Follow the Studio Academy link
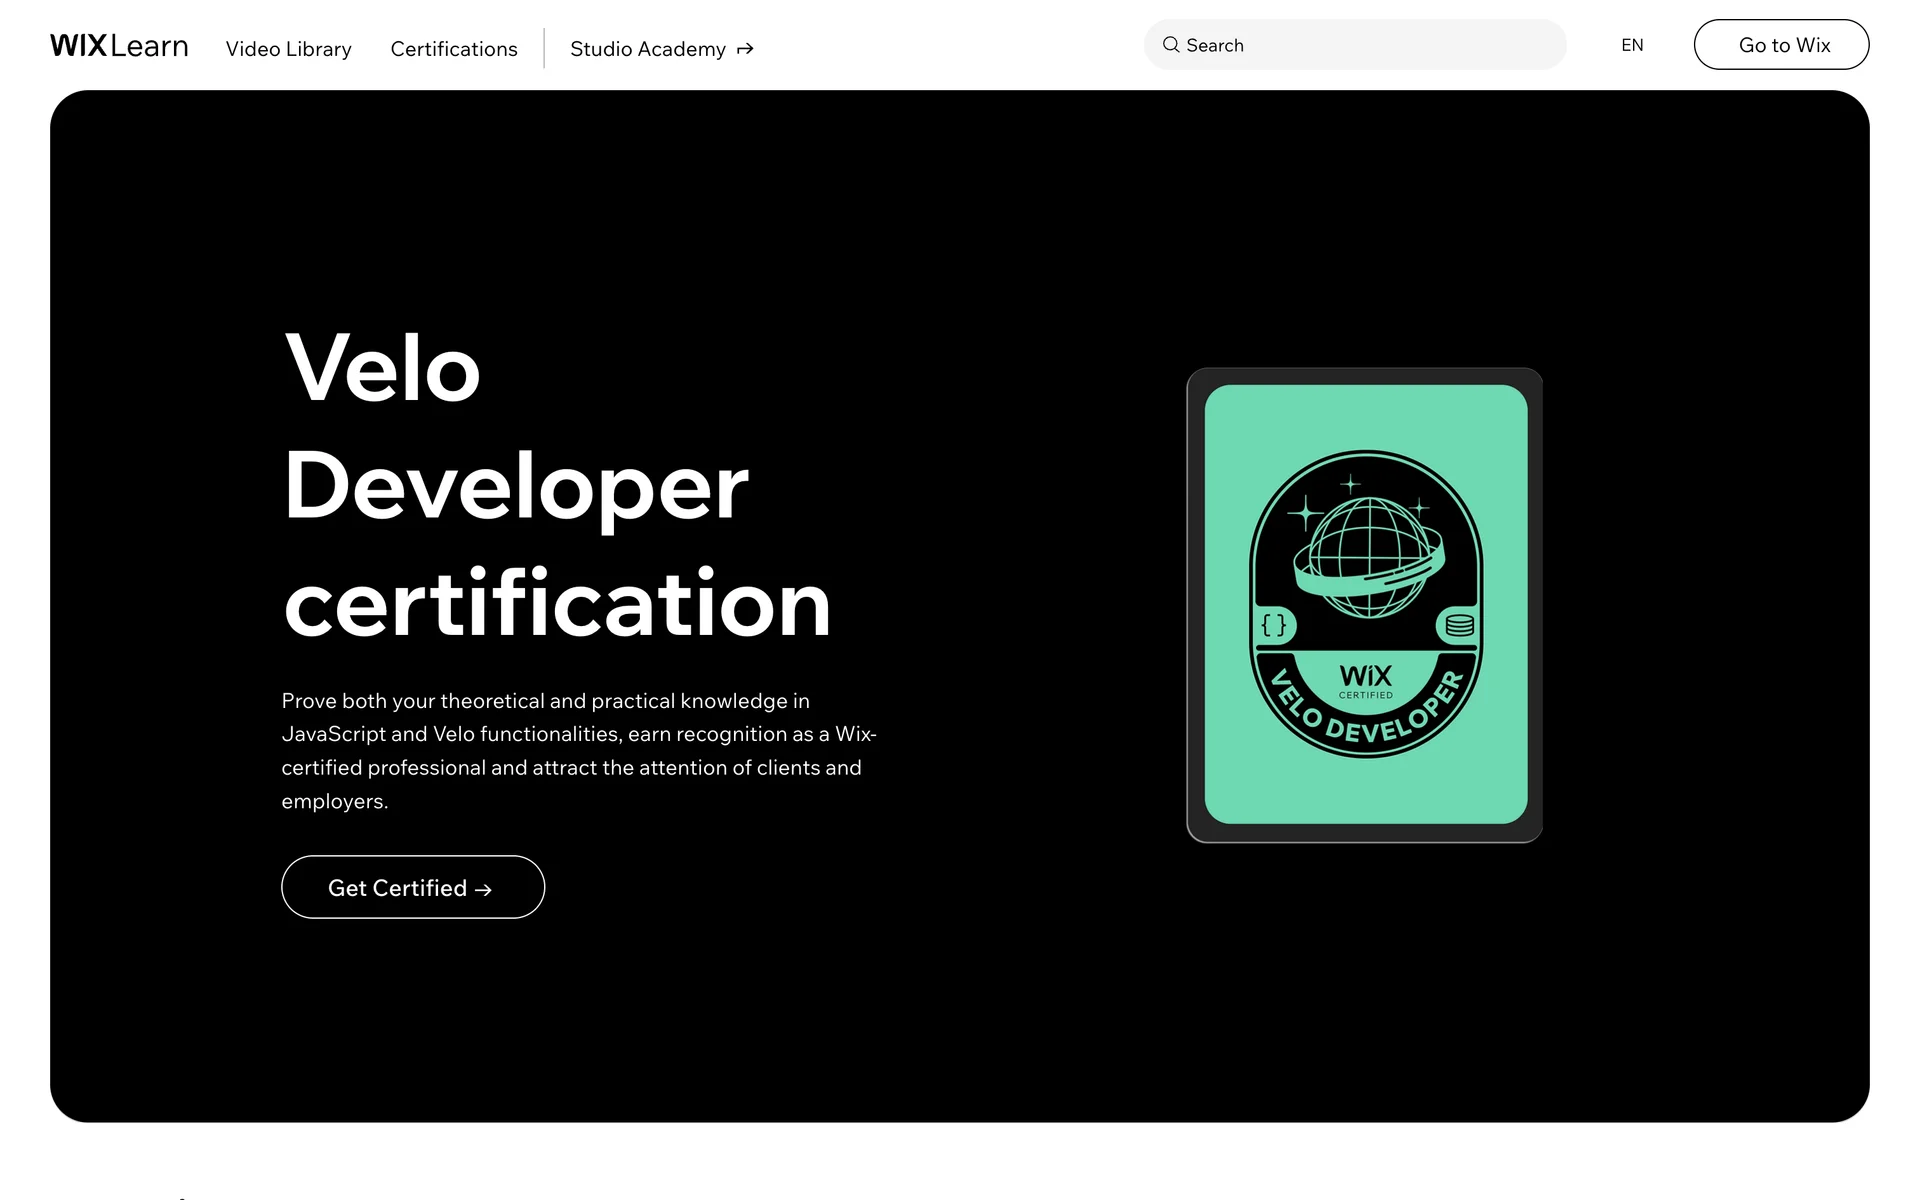Image resolution: width=1920 pixels, height=1200 pixels. (x=647, y=49)
